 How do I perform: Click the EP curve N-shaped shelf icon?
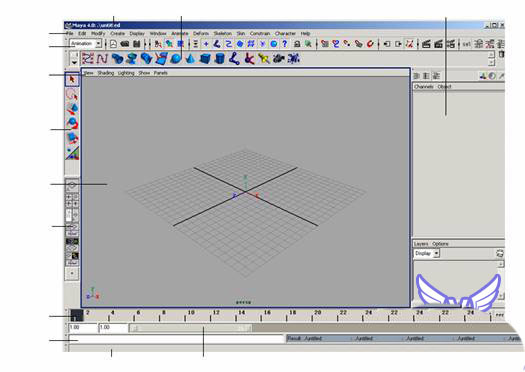click(x=102, y=59)
